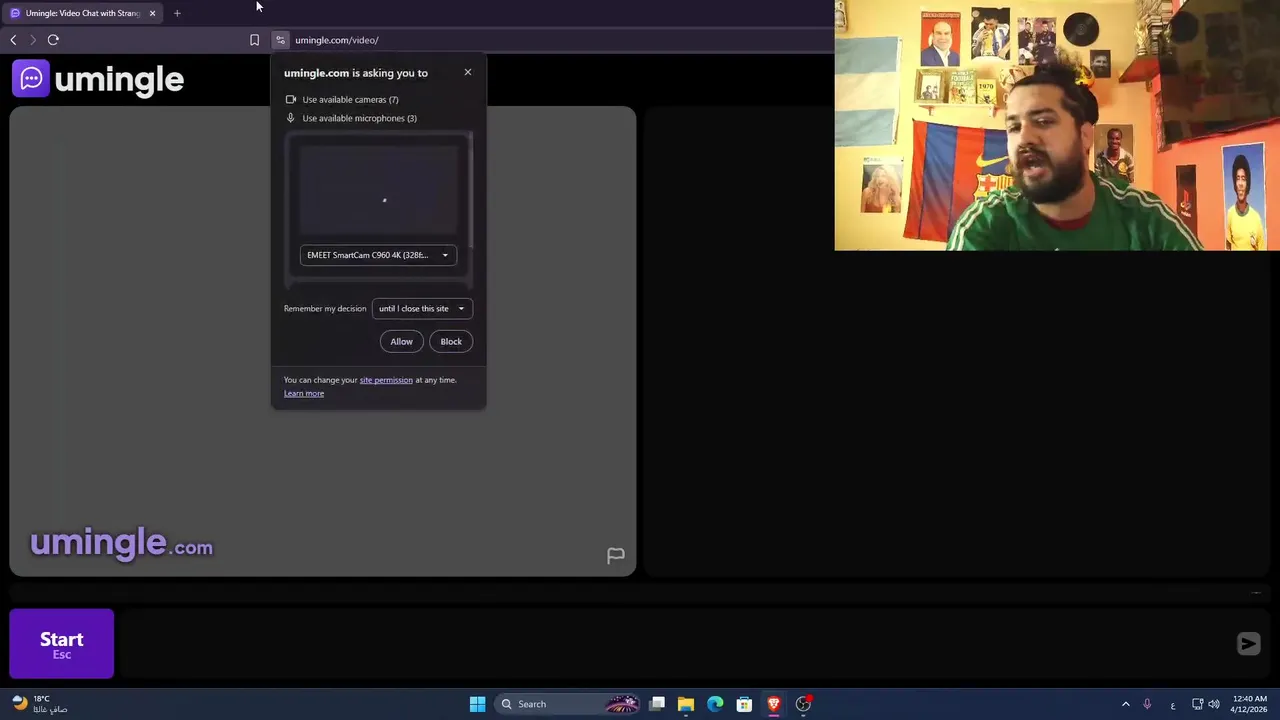Viewport: 1280px width, 720px height.
Task: Show hidden system tray icons
Action: [1125, 704]
